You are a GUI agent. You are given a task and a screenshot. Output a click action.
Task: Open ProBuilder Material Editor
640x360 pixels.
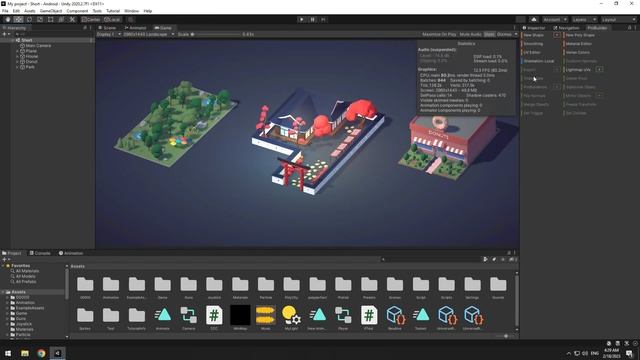tap(579, 44)
